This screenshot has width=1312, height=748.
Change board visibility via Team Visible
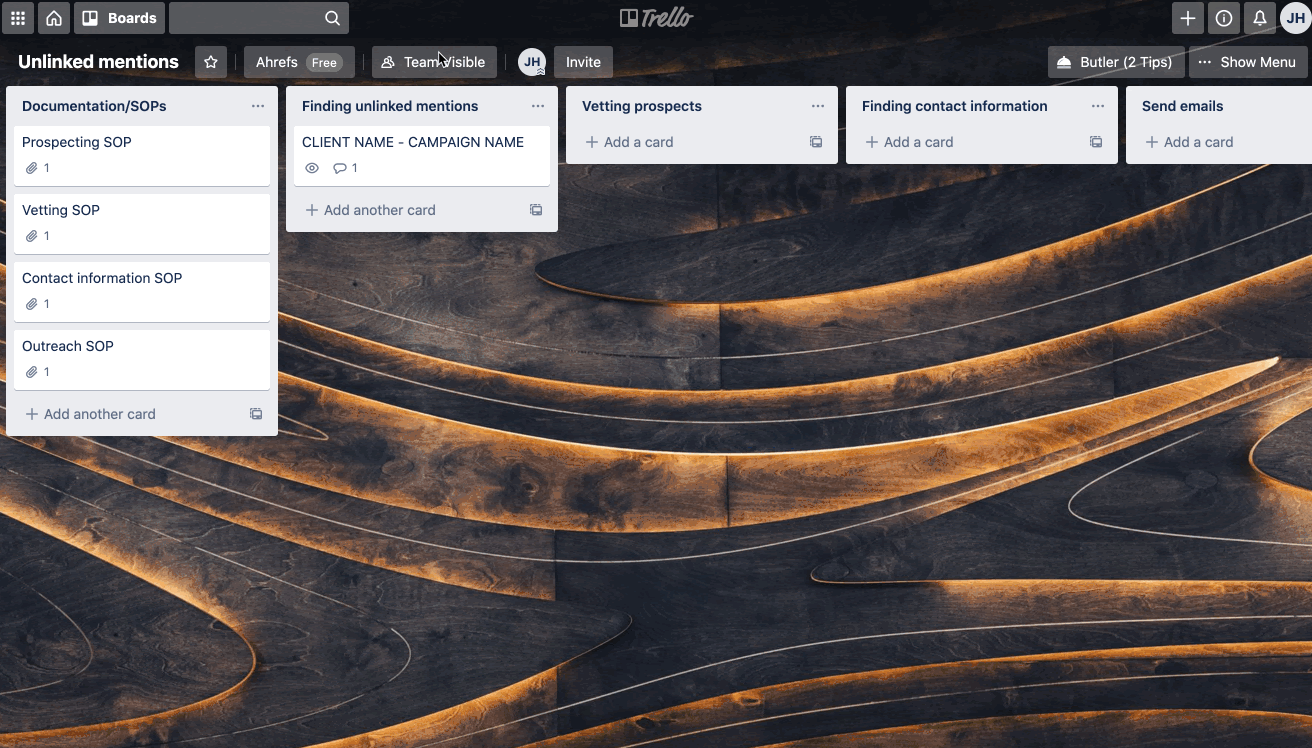tap(434, 61)
